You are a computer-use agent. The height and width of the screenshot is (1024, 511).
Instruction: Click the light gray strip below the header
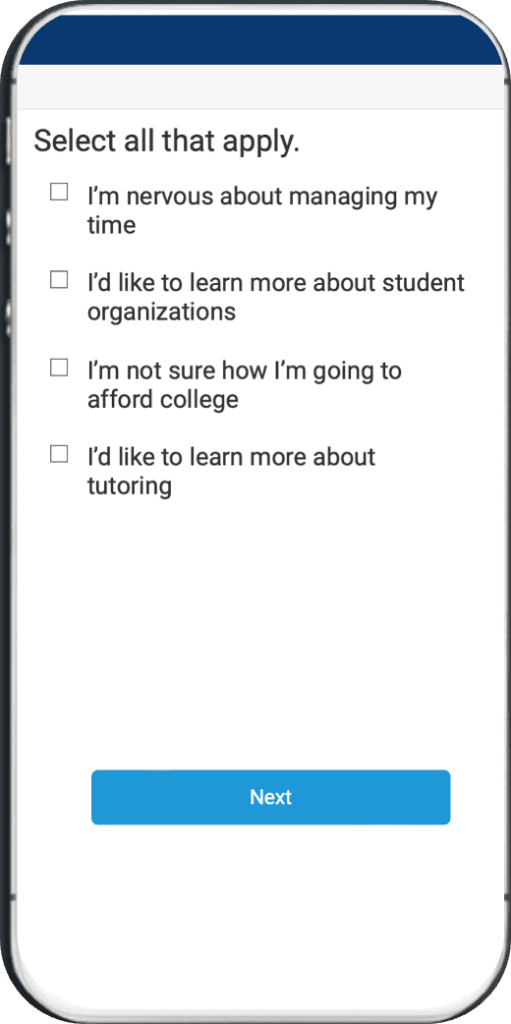point(261,87)
